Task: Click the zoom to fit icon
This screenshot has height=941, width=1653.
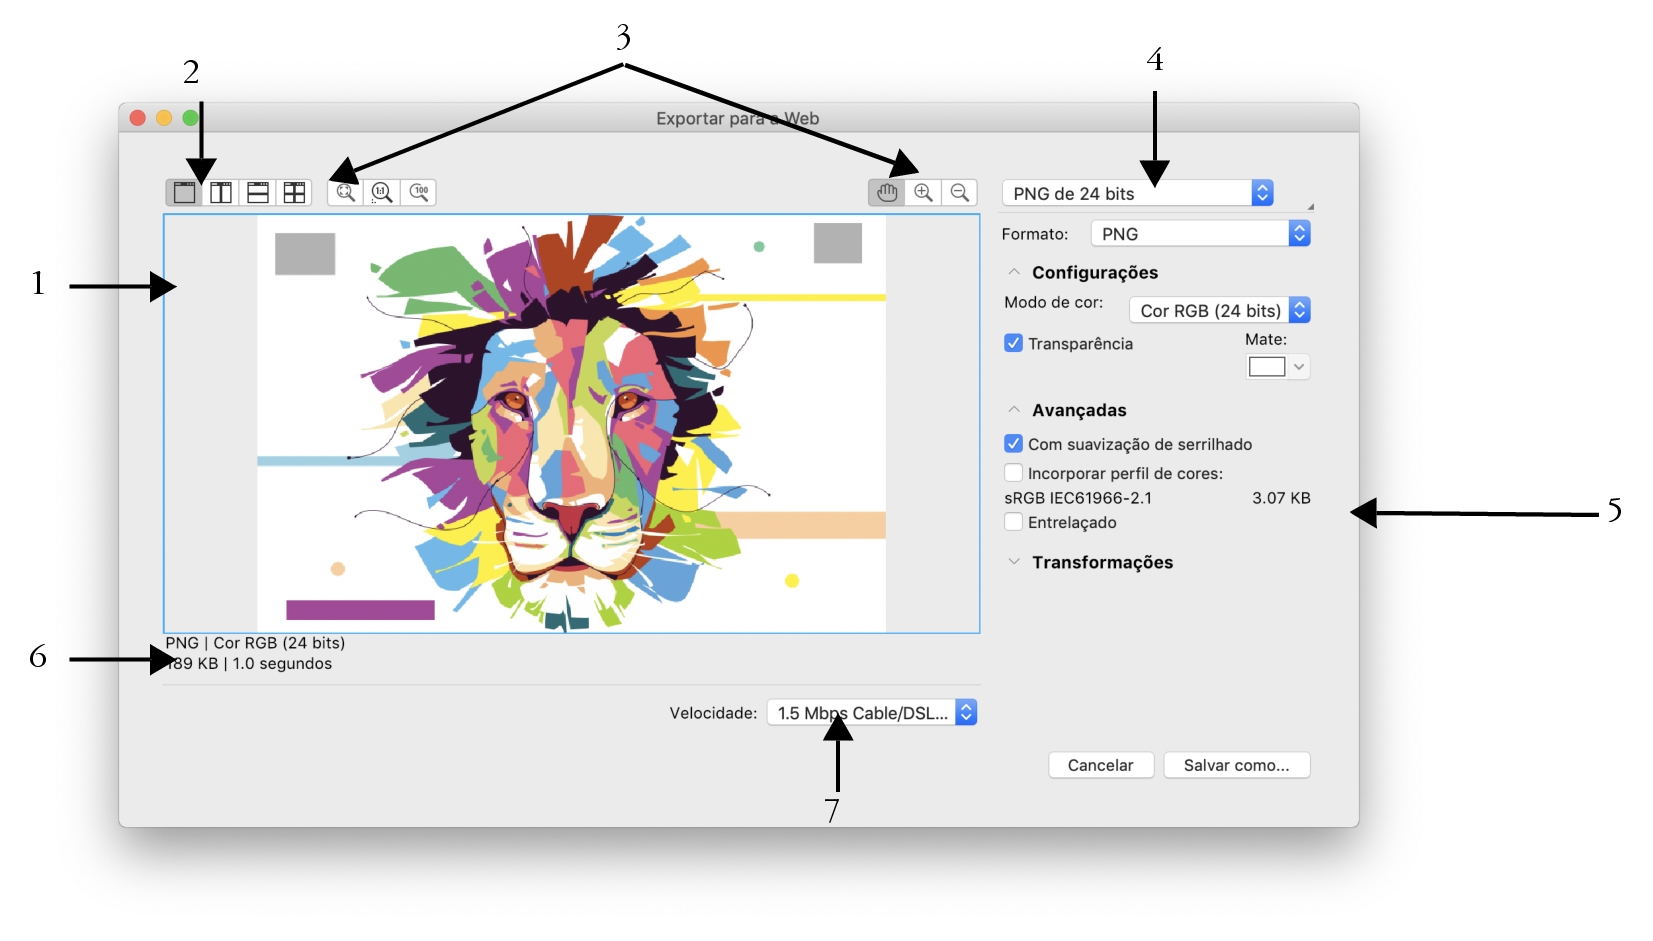Action: point(346,193)
